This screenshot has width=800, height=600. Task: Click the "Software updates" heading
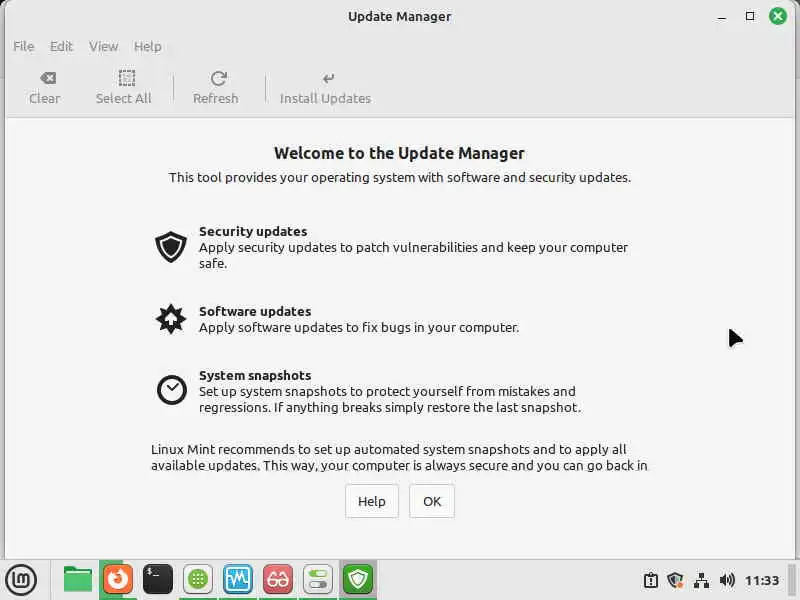[255, 311]
